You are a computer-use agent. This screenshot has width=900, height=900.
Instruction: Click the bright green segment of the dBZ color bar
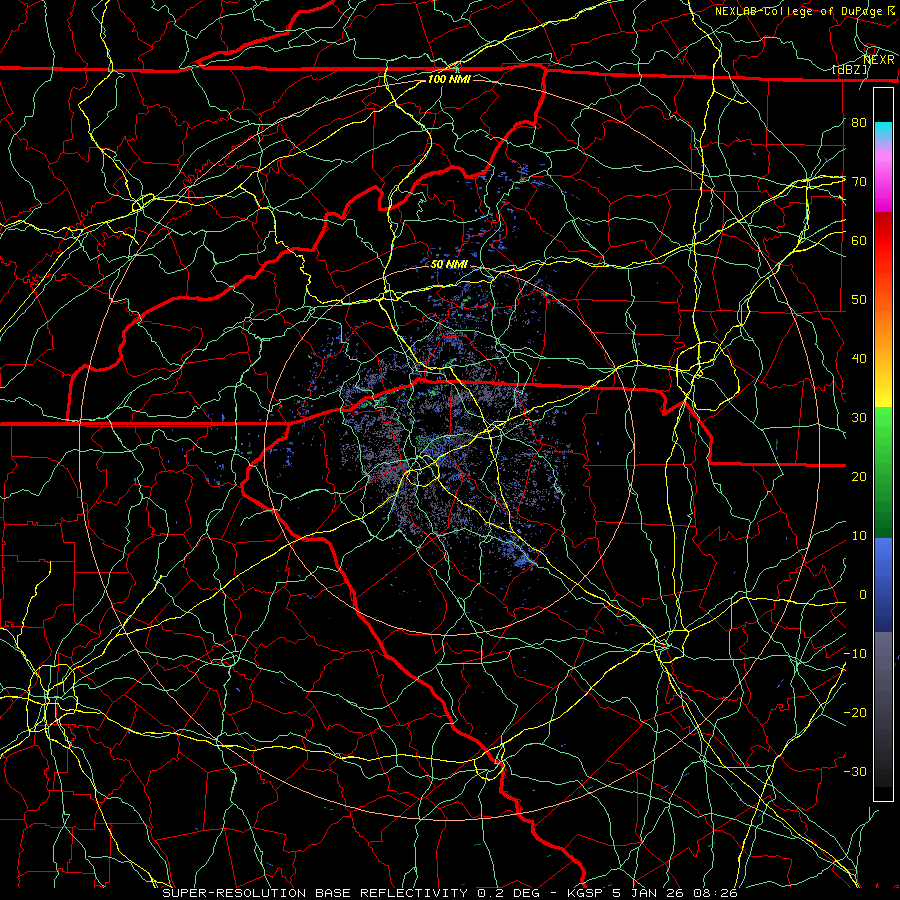click(x=883, y=428)
